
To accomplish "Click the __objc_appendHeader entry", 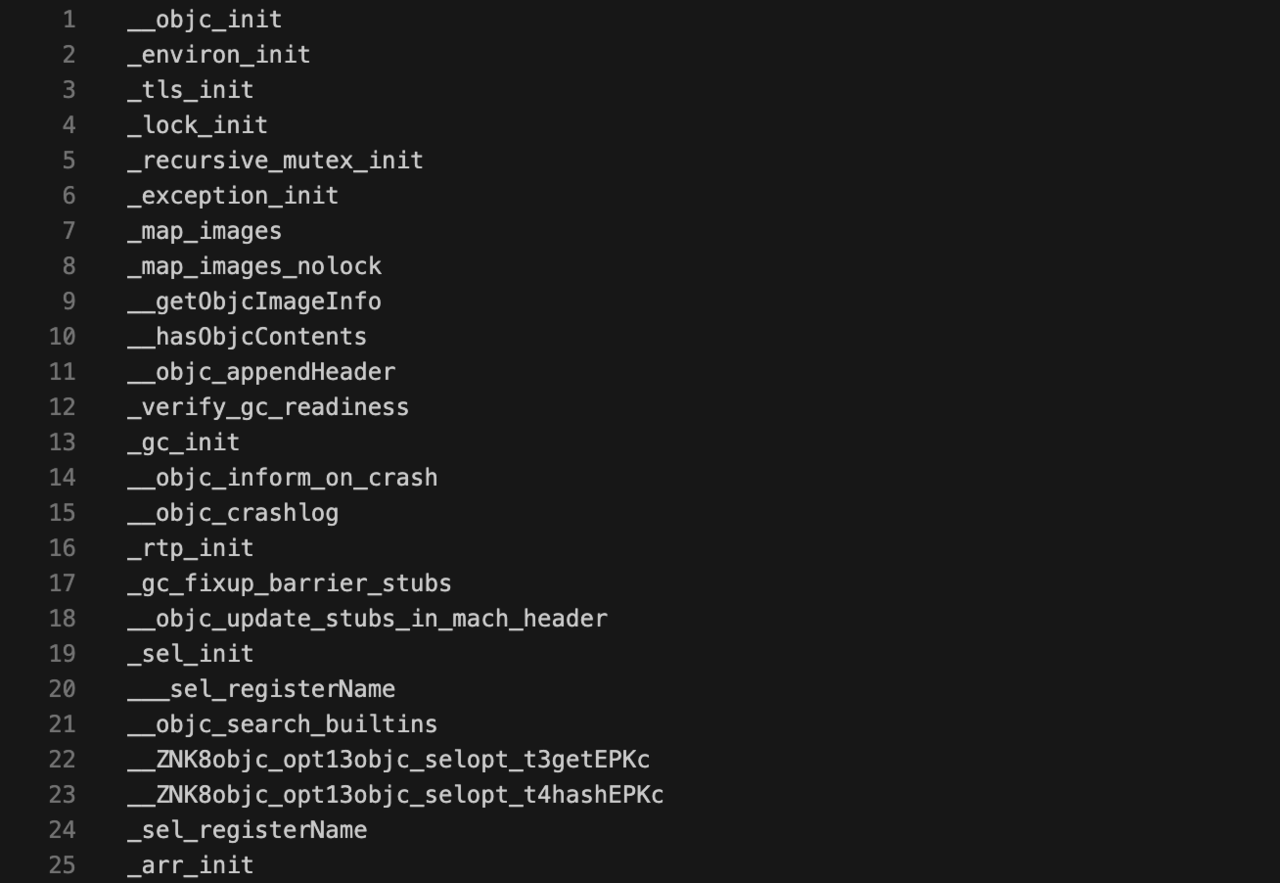I will [x=261, y=371].
